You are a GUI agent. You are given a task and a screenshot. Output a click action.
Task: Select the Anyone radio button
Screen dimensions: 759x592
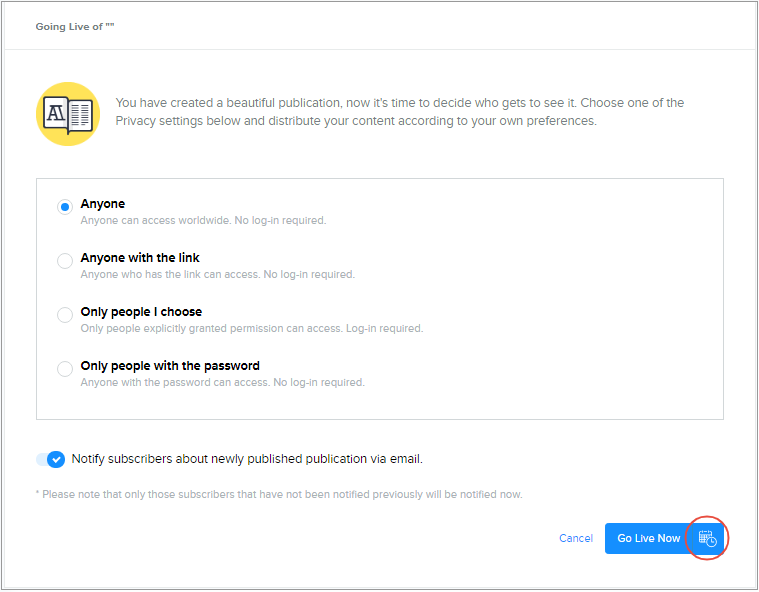click(65, 207)
